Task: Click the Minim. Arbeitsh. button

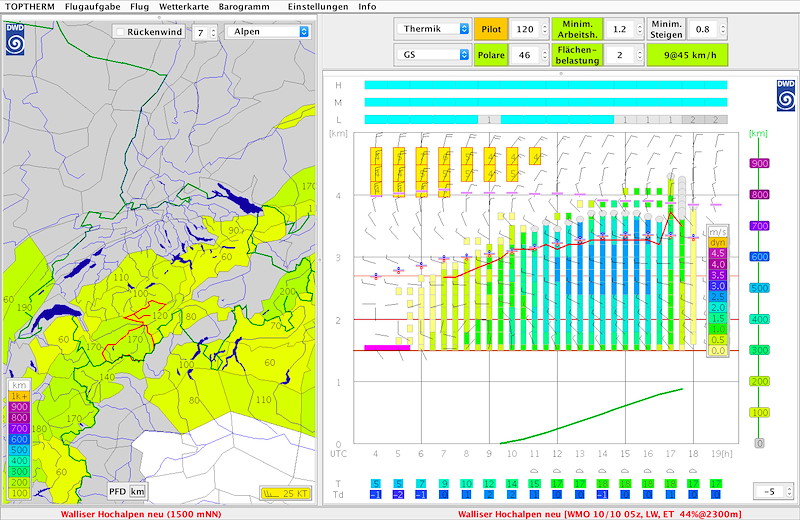Action: pos(577,29)
